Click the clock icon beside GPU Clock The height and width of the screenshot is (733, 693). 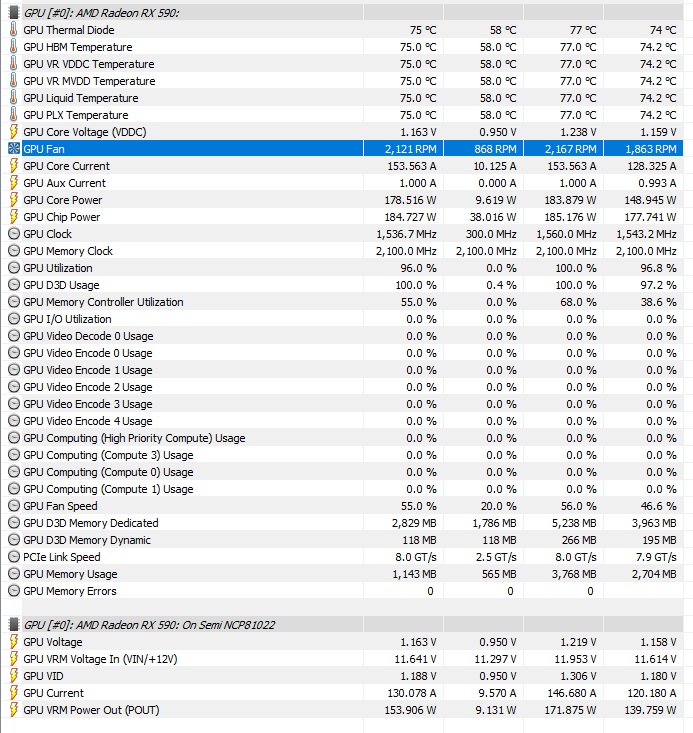(14, 234)
